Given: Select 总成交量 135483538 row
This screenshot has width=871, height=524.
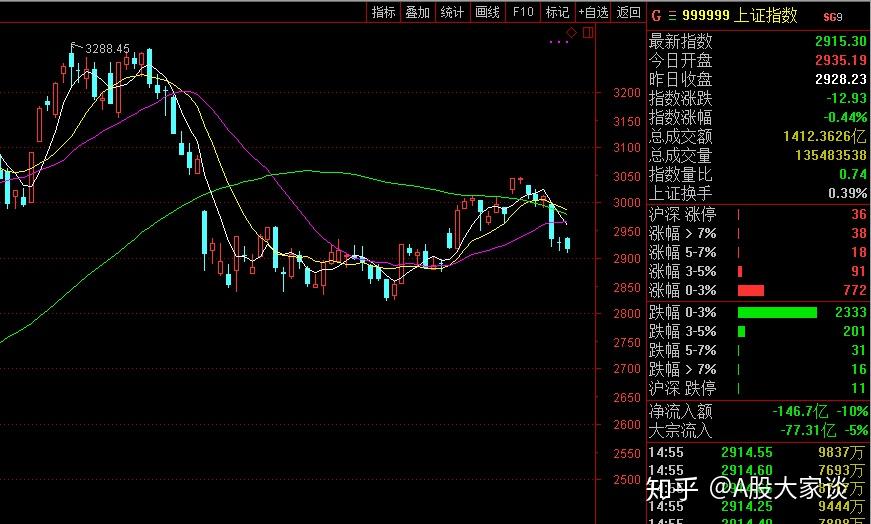Looking at the screenshot, I should (x=758, y=155).
